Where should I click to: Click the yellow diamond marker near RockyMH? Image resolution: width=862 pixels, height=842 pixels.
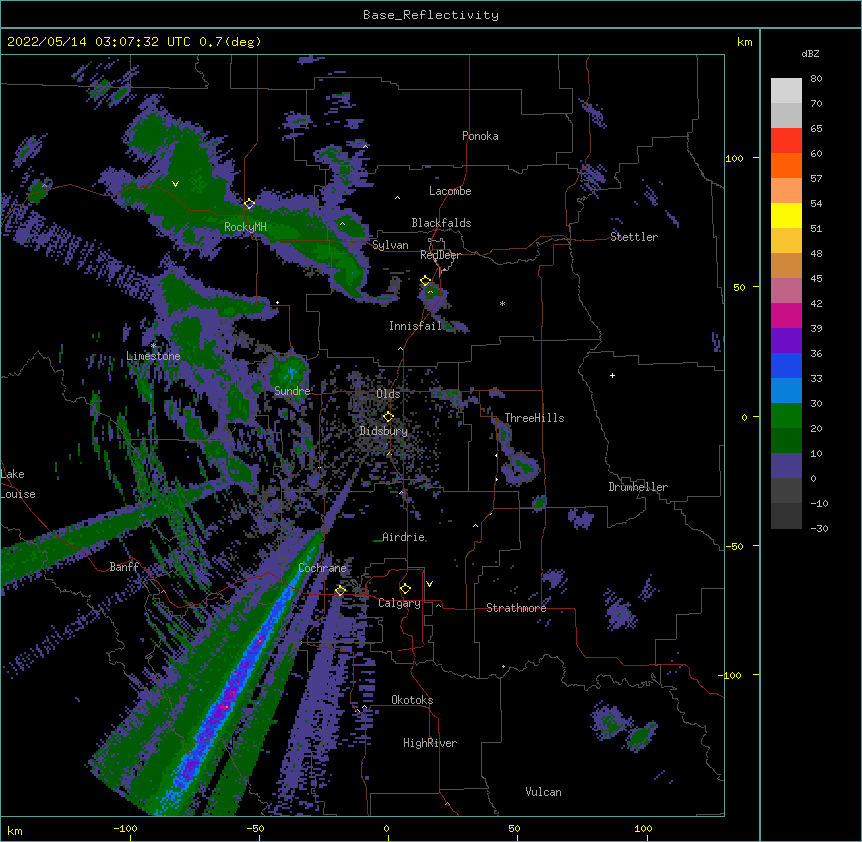250,204
